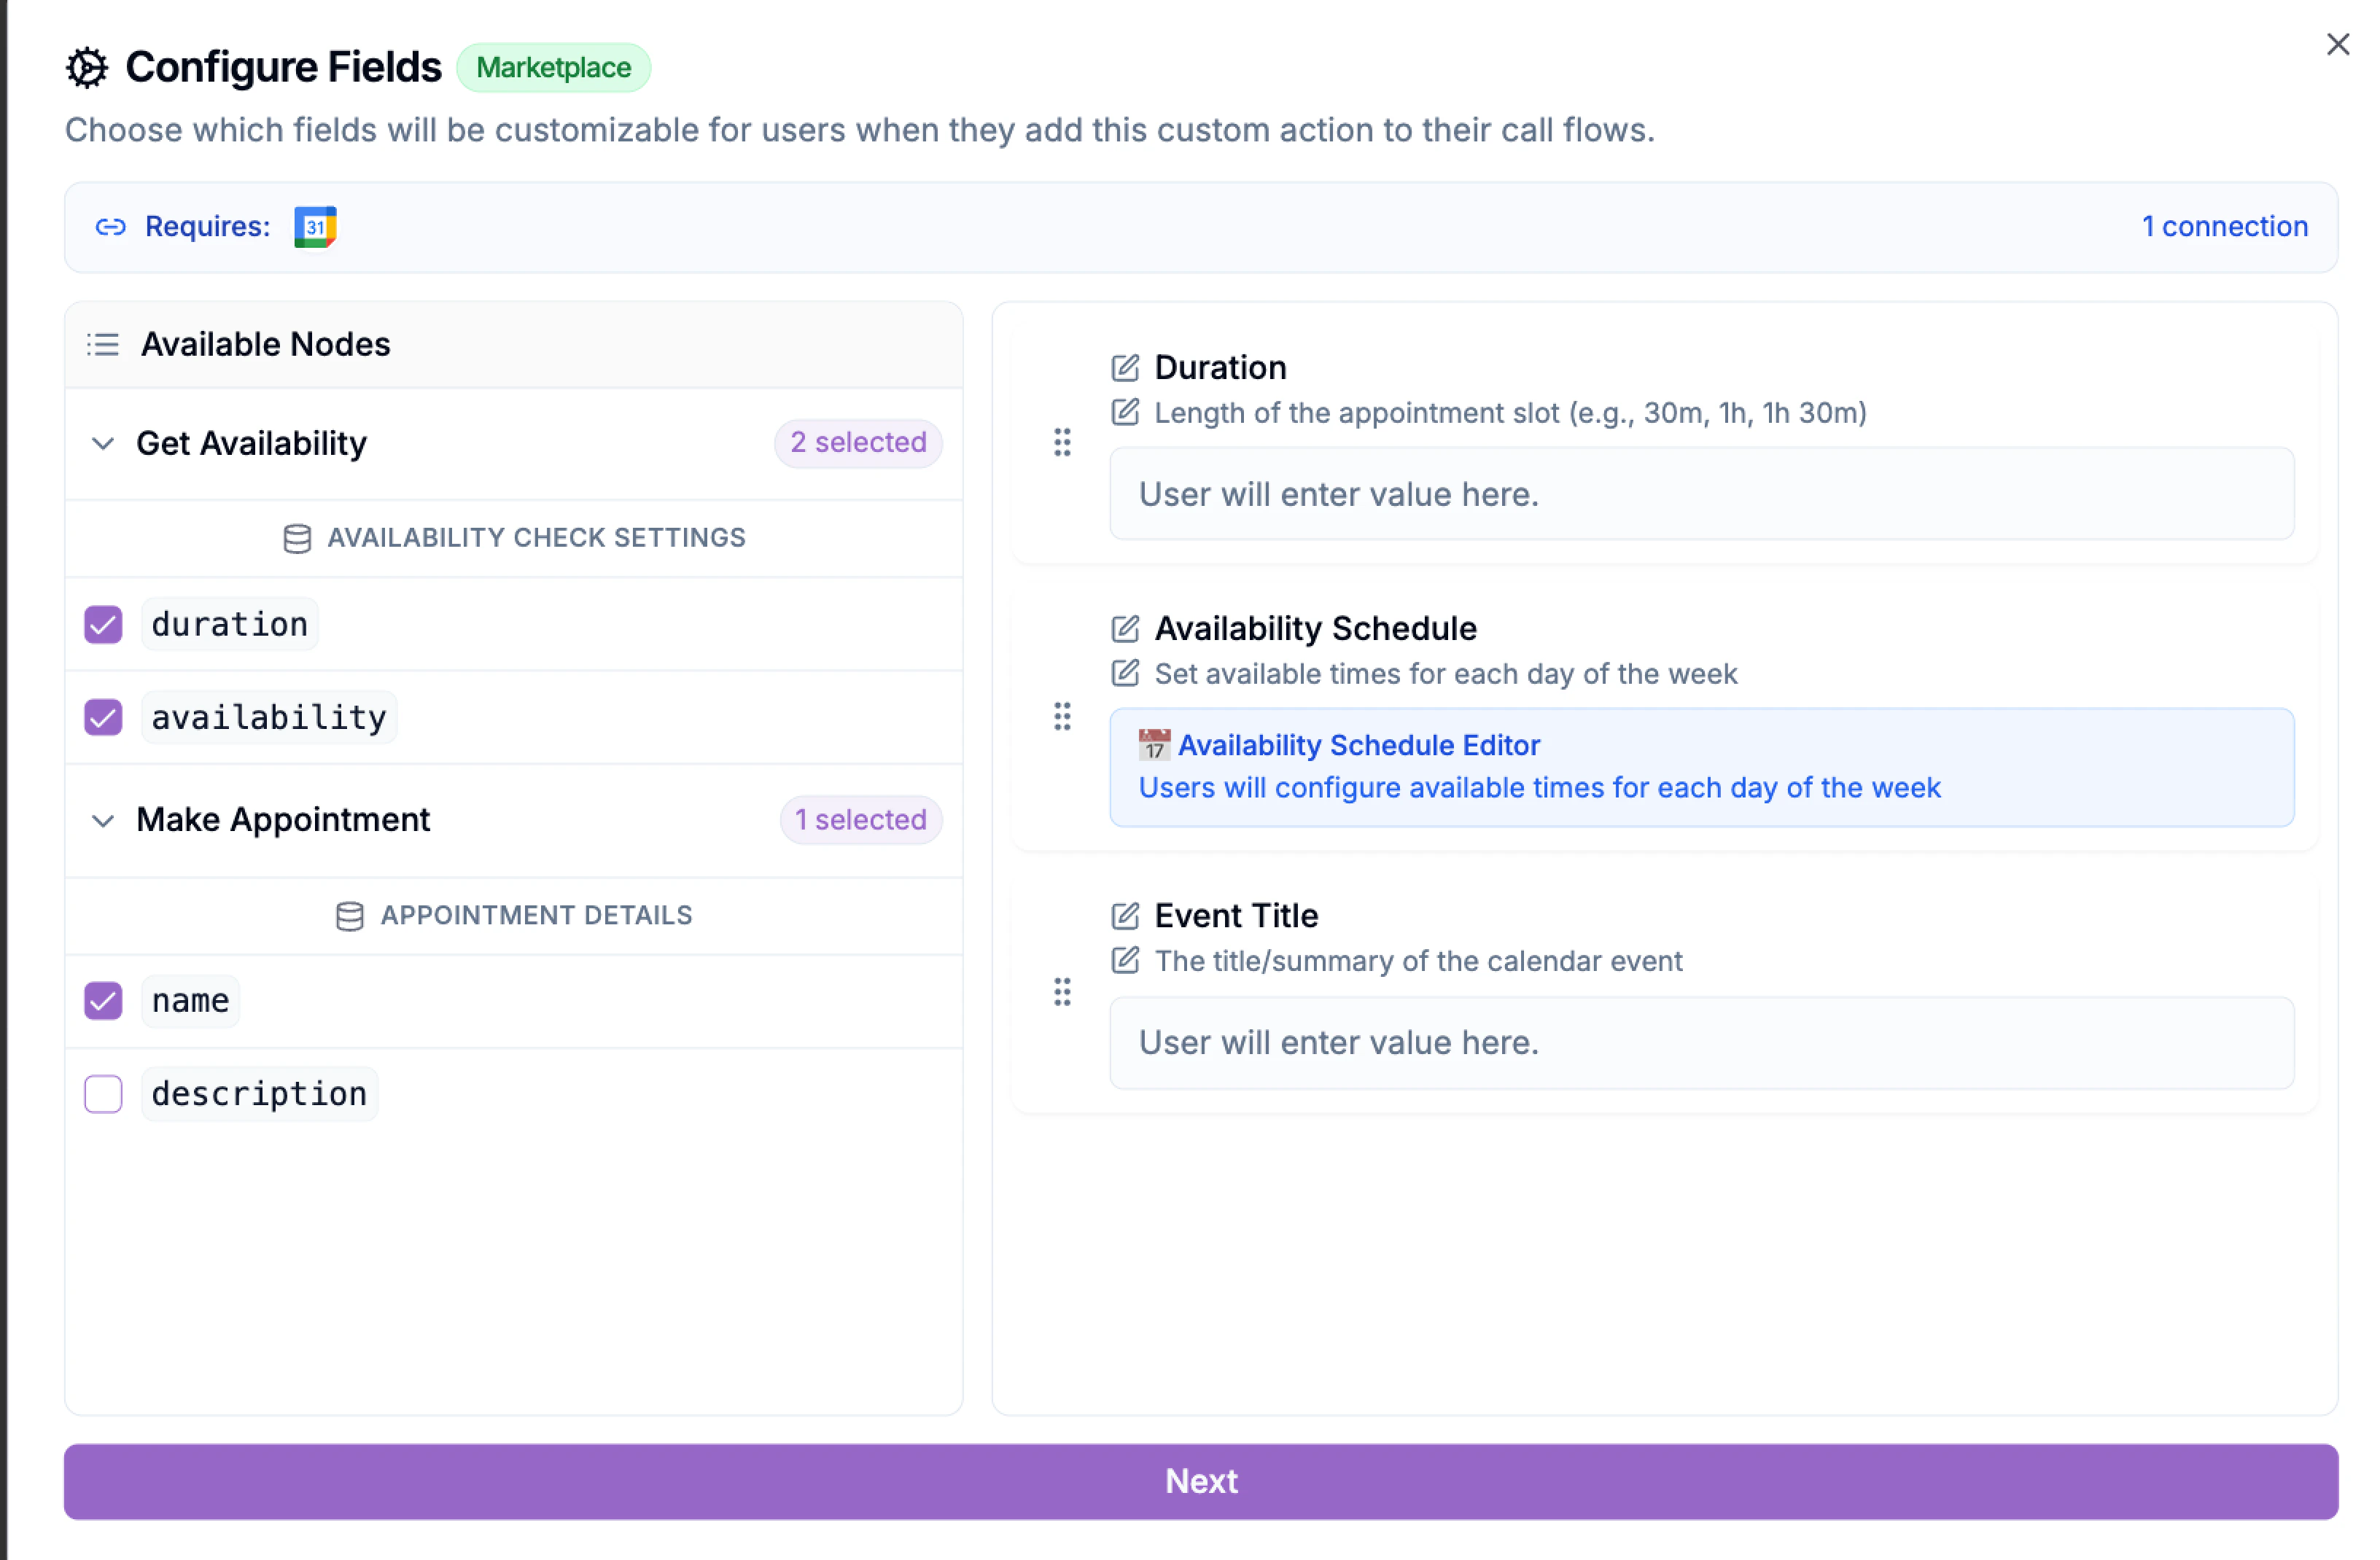Uncheck the duration field

click(x=103, y=624)
